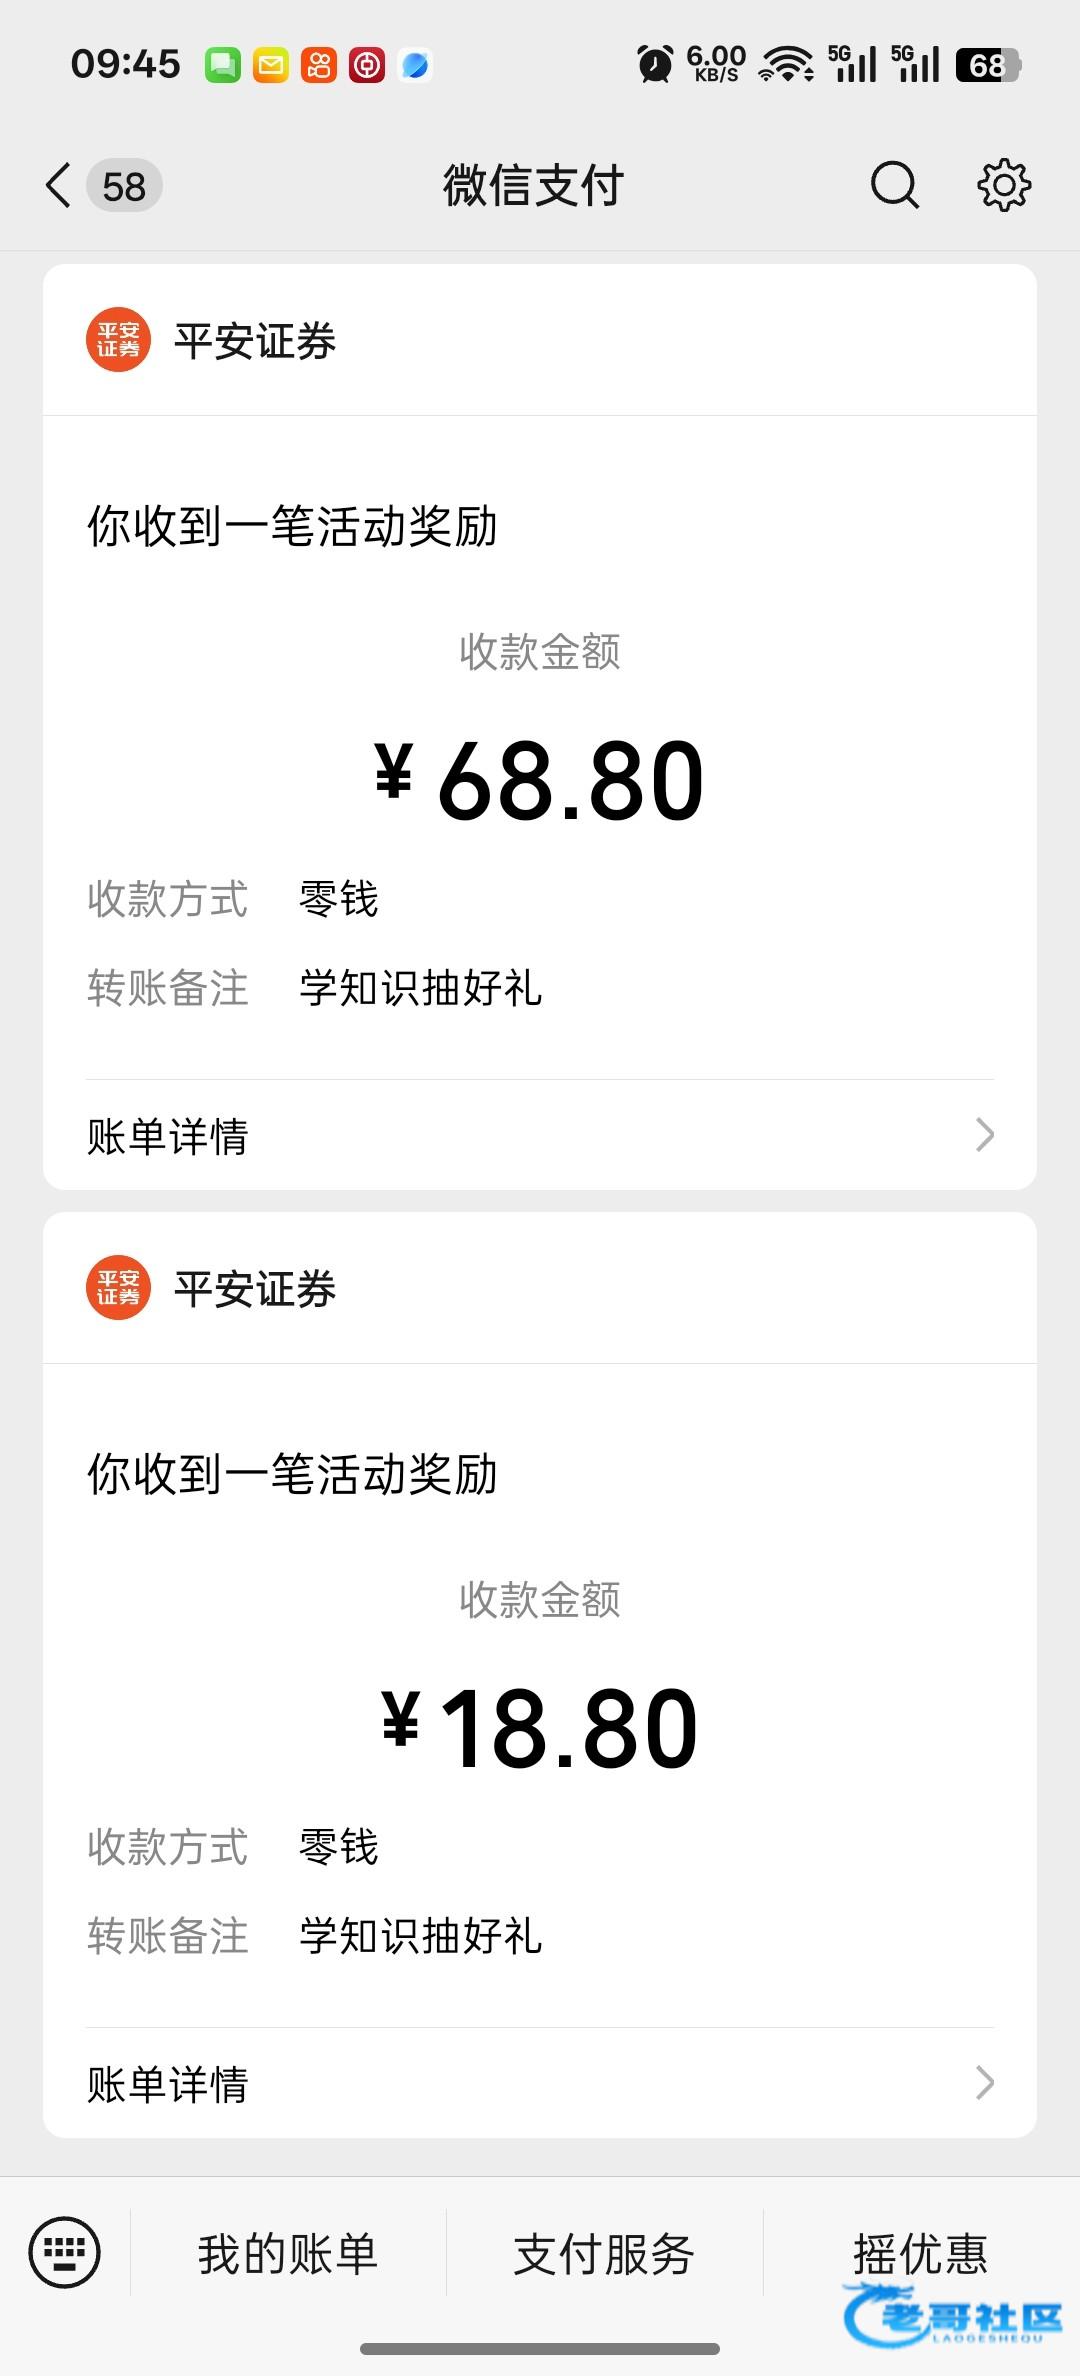Viewport: 1080px width, 2376px height.
Task: Tap the back arrow icon
Action: click(59, 186)
